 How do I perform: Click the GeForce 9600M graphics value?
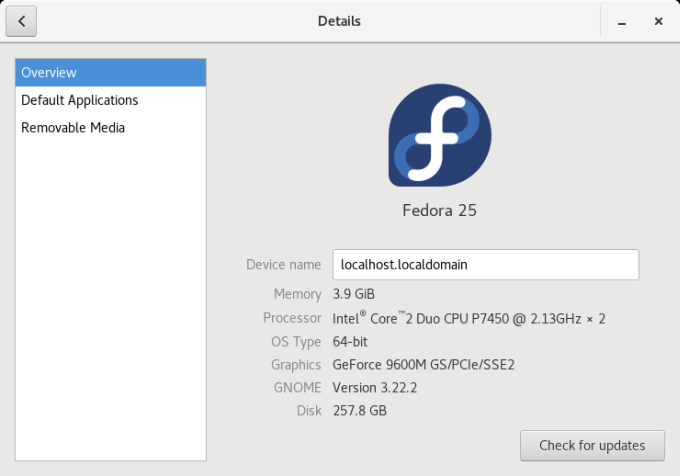422,365
